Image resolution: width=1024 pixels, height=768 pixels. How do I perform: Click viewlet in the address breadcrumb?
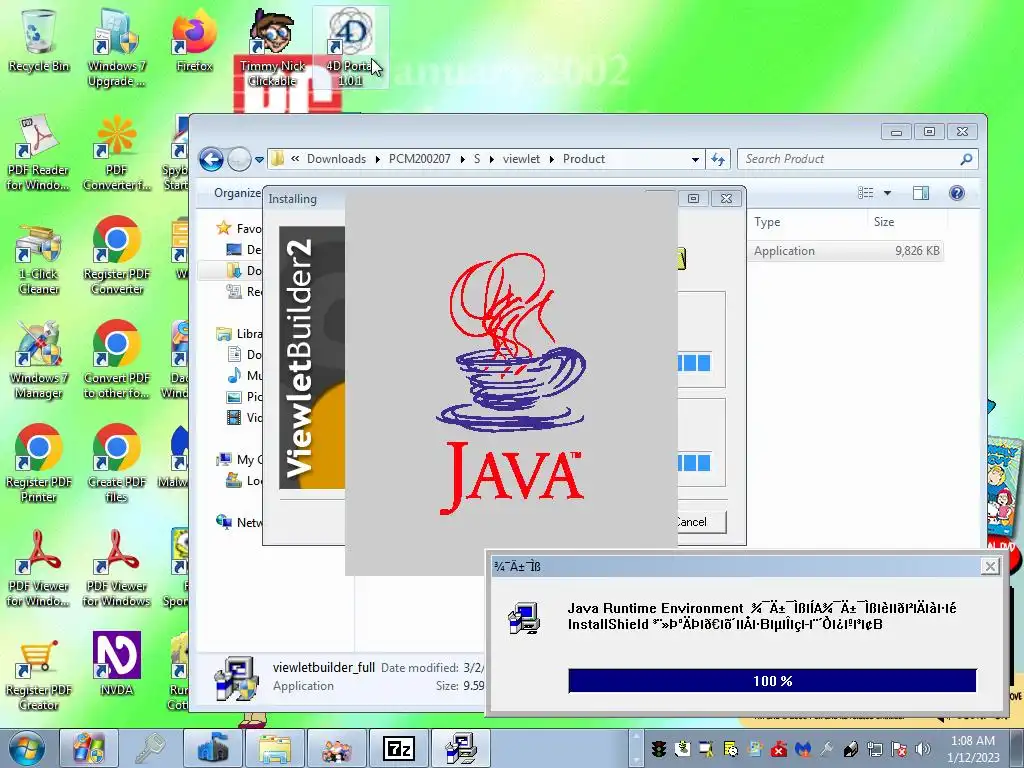[x=521, y=159]
